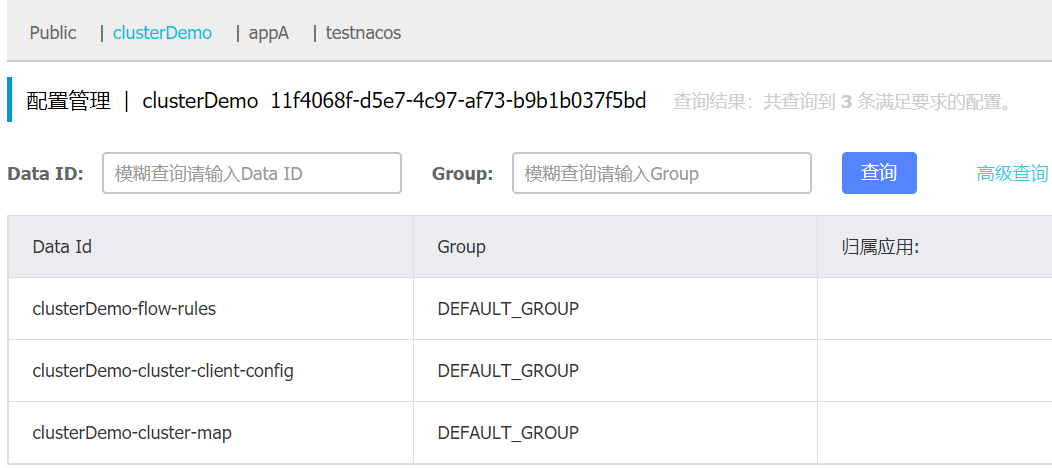This screenshot has width=1052, height=468.
Task: Select the clusterDemo namespace tab
Action: pyautogui.click(x=162, y=33)
